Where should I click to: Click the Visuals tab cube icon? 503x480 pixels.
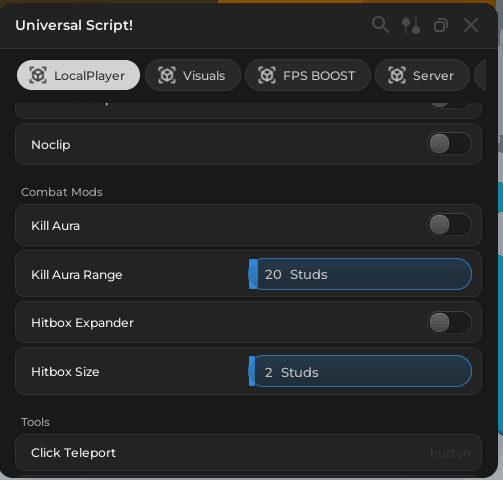167,75
